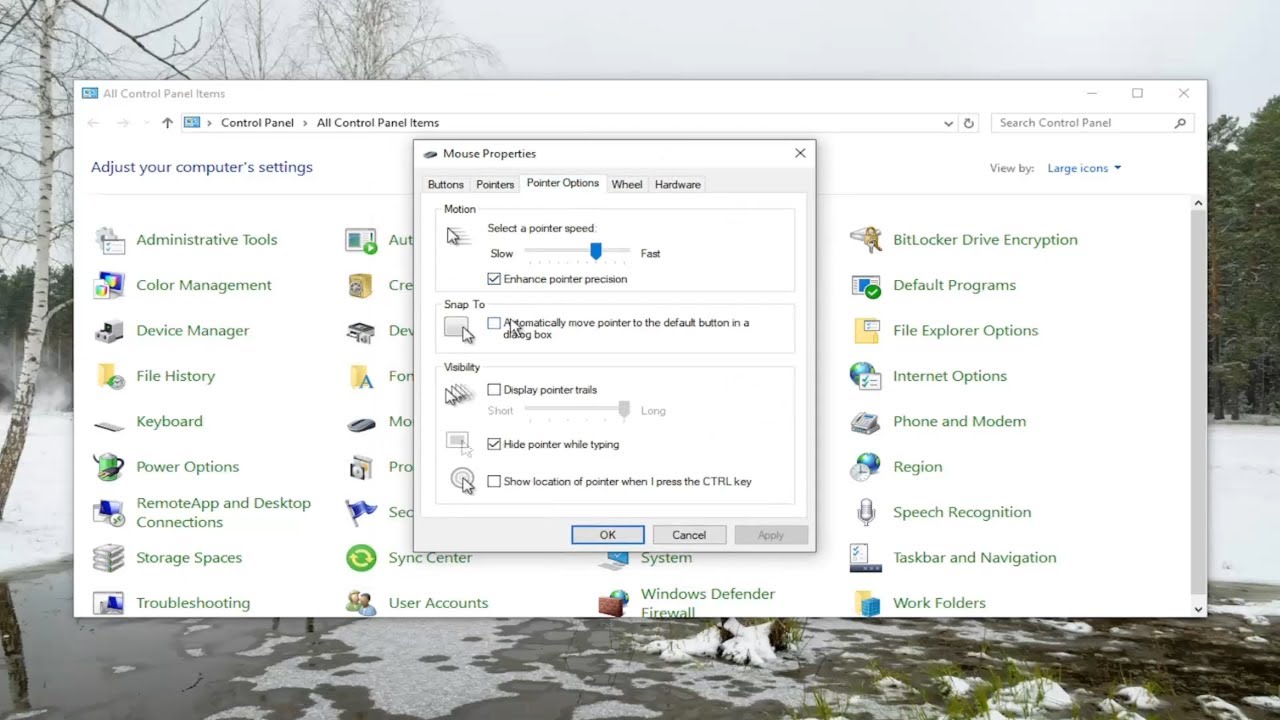Screen dimensions: 1280x720
Task: Click the Control Panel breadcrumb link
Action: pyautogui.click(x=257, y=123)
